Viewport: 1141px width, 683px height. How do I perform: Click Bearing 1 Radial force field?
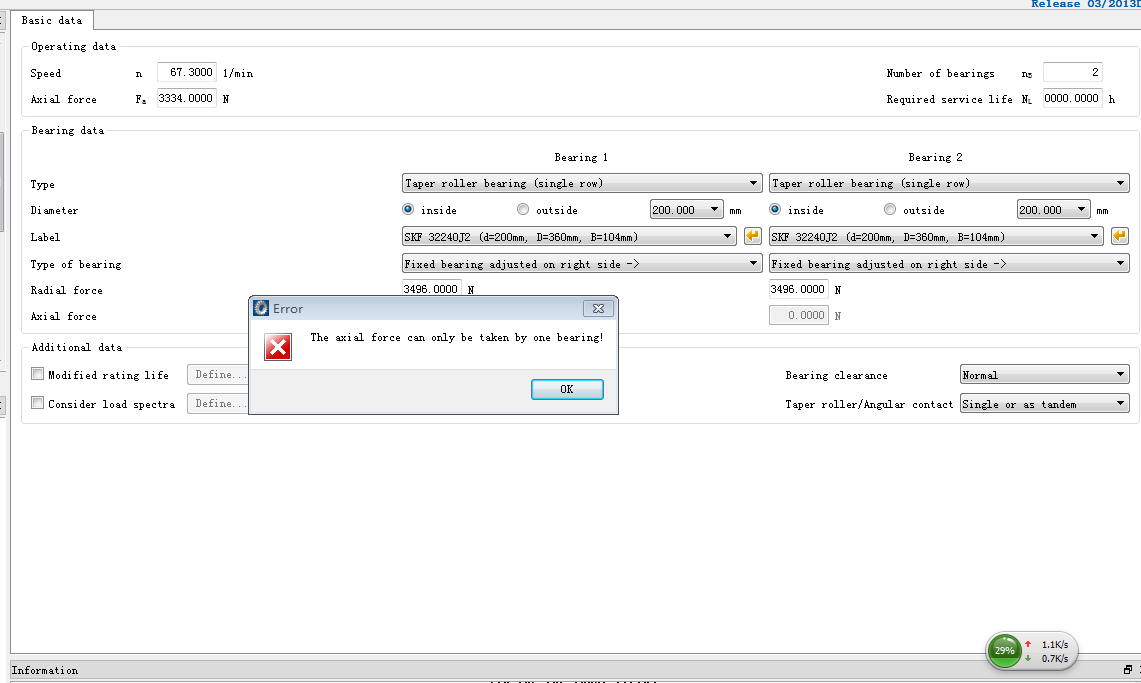432,289
